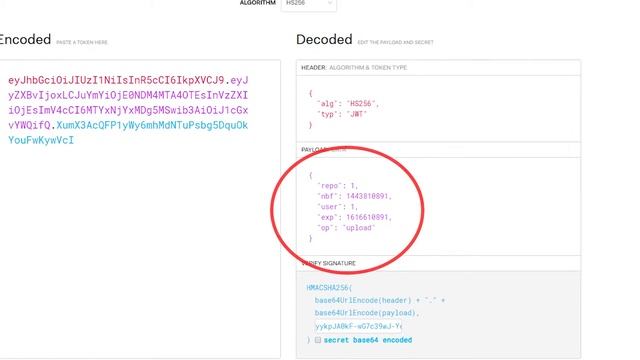
Task: Click the Encoded heading
Action: pyautogui.click(x=25, y=40)
